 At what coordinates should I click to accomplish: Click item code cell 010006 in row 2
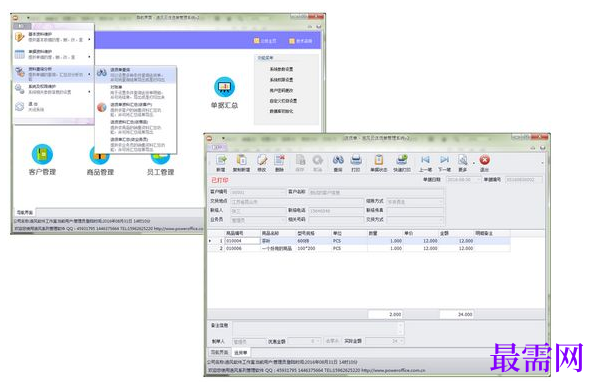243,248
